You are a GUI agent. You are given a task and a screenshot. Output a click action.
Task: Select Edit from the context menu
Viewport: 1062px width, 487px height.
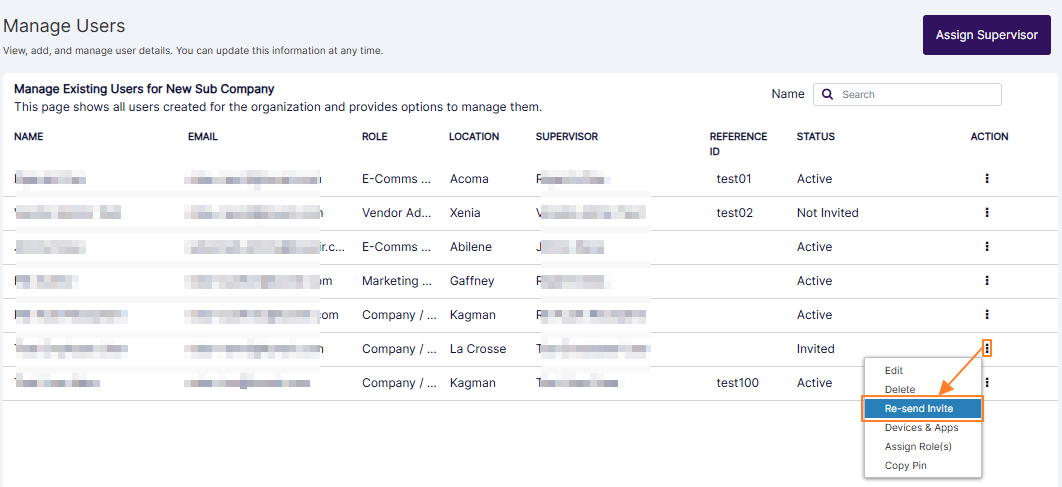pyautogui.click(x=893, y=371)
